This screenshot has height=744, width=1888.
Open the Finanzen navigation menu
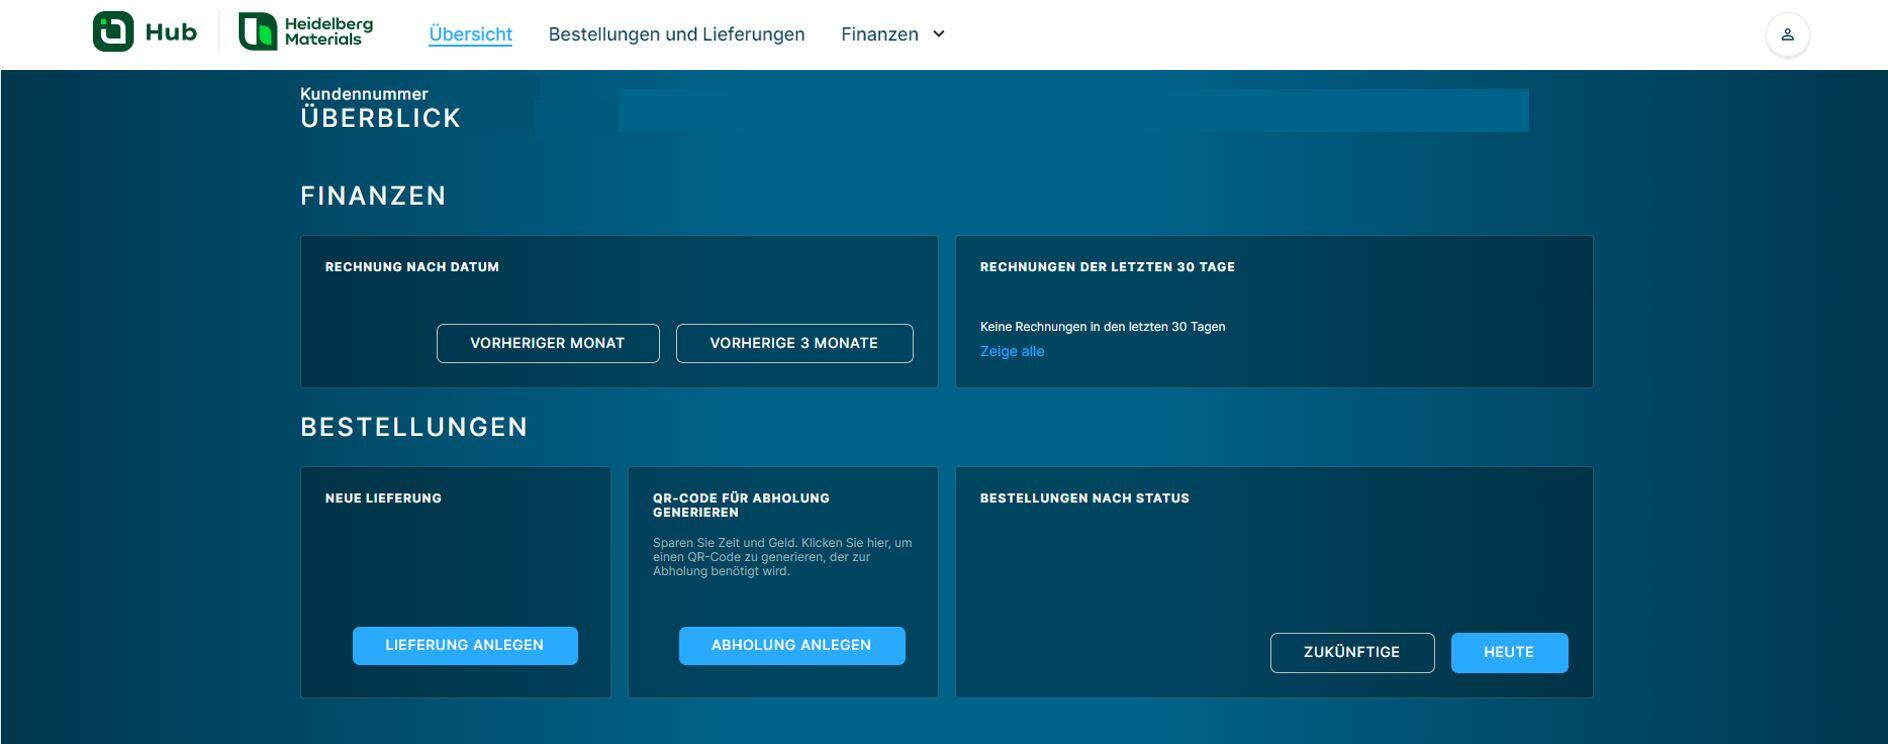point(879,35)
